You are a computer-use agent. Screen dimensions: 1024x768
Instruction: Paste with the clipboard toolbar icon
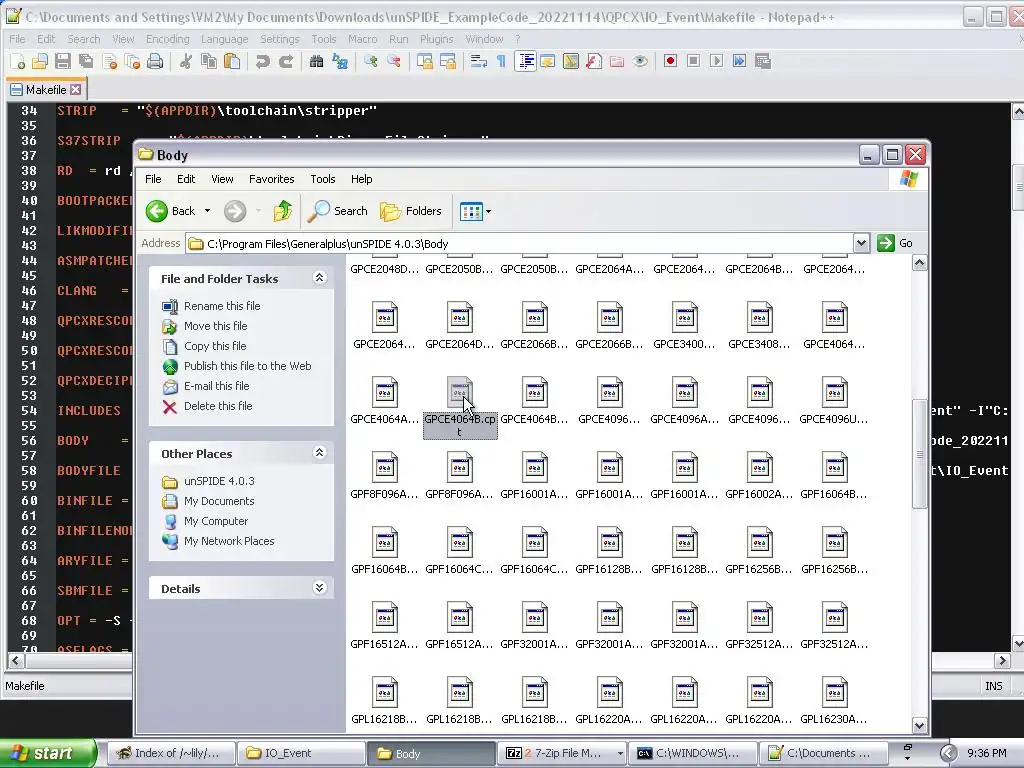pyautogui.click(x=232, y=61)
